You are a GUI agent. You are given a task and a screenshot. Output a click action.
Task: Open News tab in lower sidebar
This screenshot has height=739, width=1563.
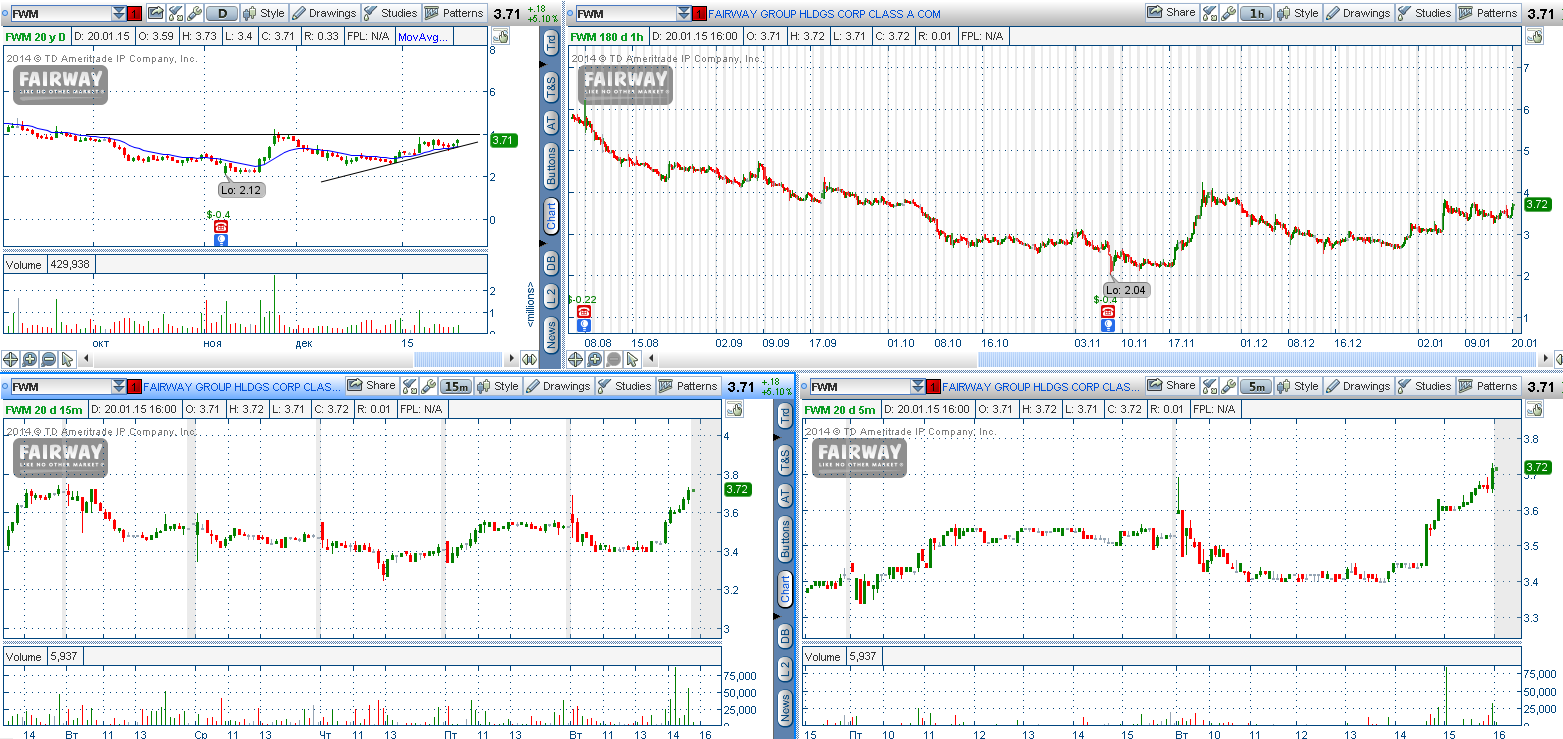pos(785,709)
